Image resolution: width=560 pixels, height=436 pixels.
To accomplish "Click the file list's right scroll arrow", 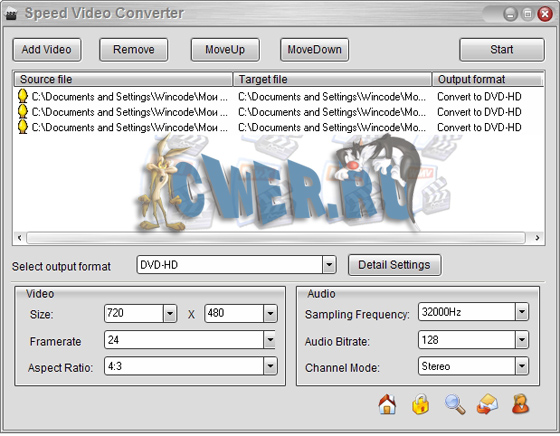I will 537,238.
